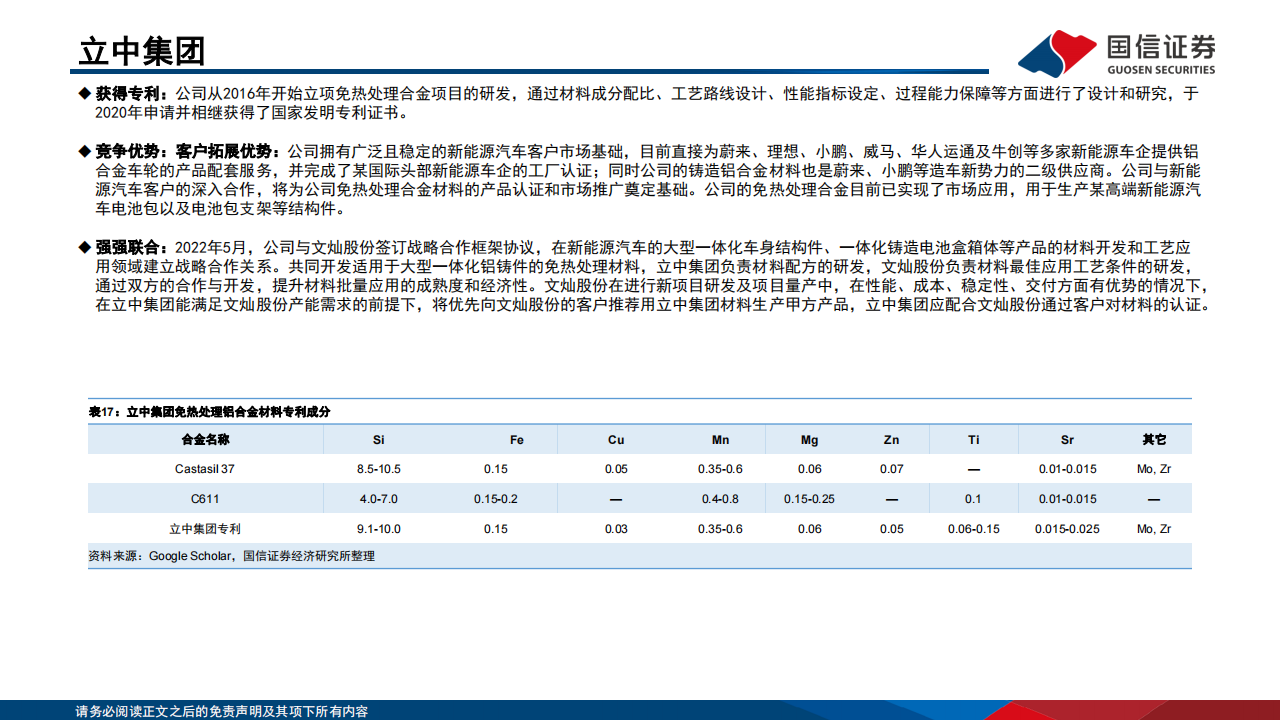The height and width of the screenshot is (720, 1280).
Task: Click the Si column header
Action: (x=378, y=440)
